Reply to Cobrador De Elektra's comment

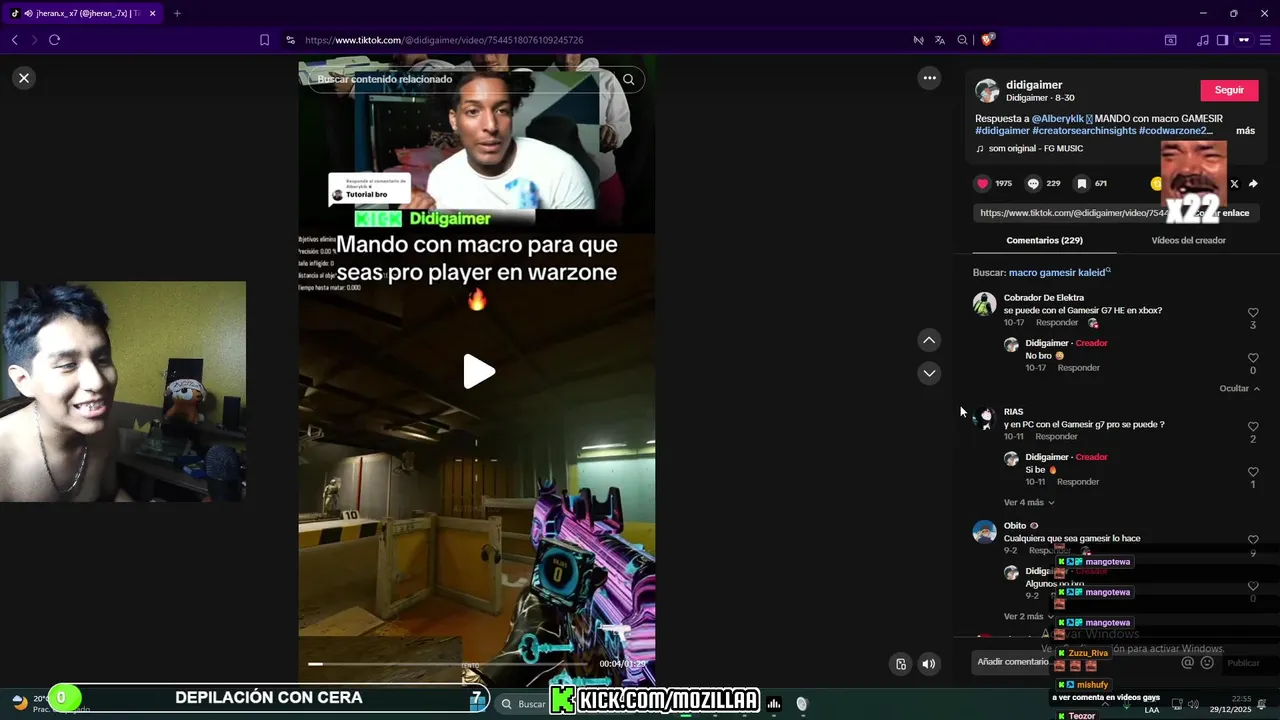coord(1057,323)
